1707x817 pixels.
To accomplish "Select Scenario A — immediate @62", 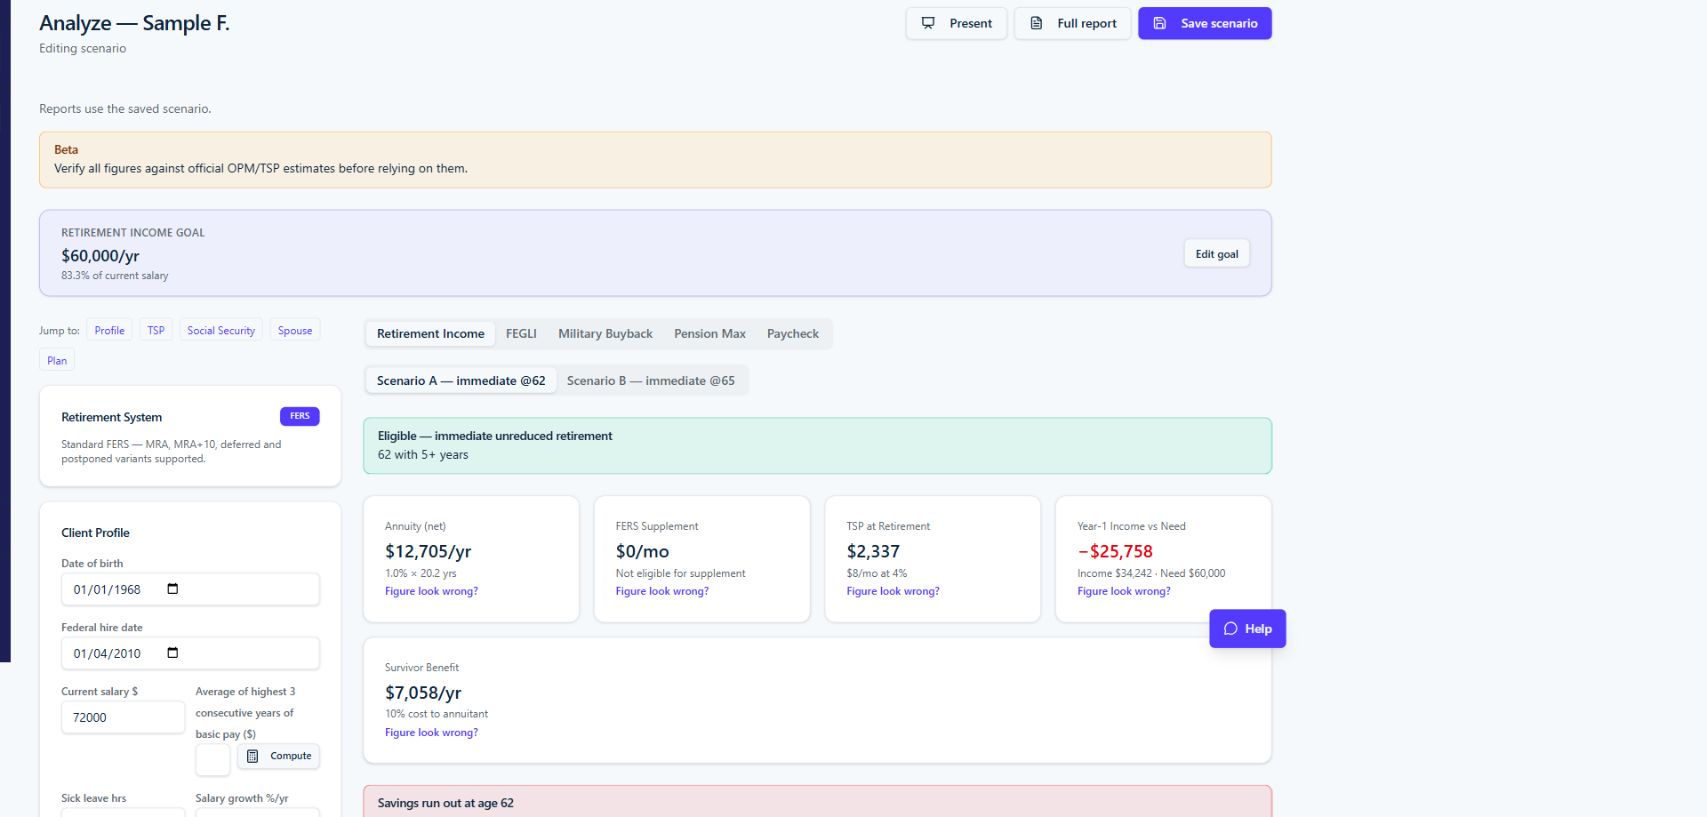I will (461, 381).
